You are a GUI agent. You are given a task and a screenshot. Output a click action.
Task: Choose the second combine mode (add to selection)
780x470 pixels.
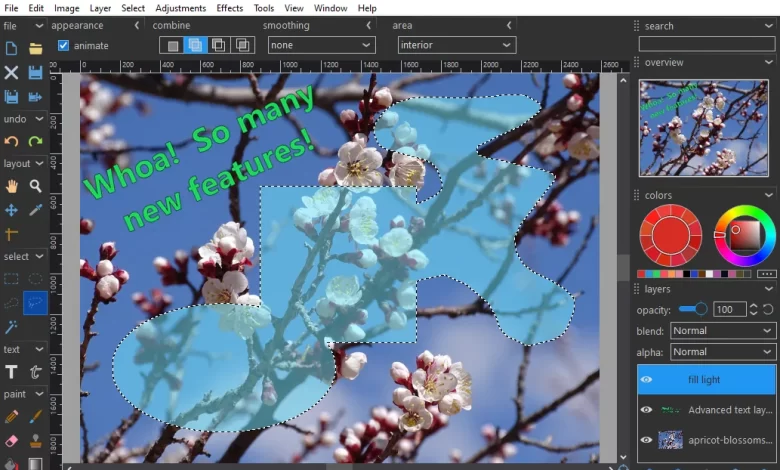(195, 45)
